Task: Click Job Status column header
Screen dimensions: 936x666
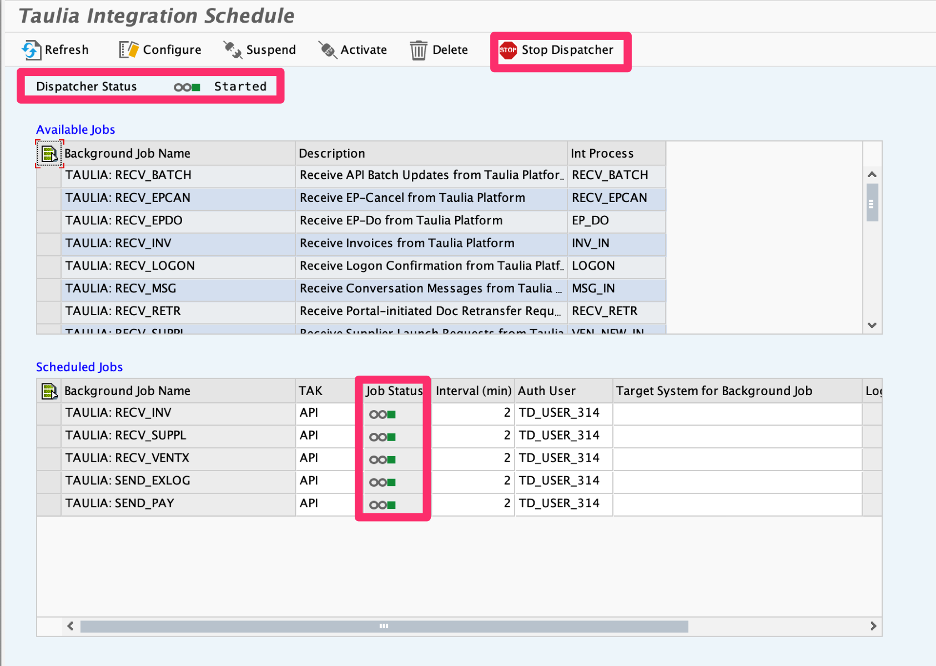Action: [x=394, y=391]
